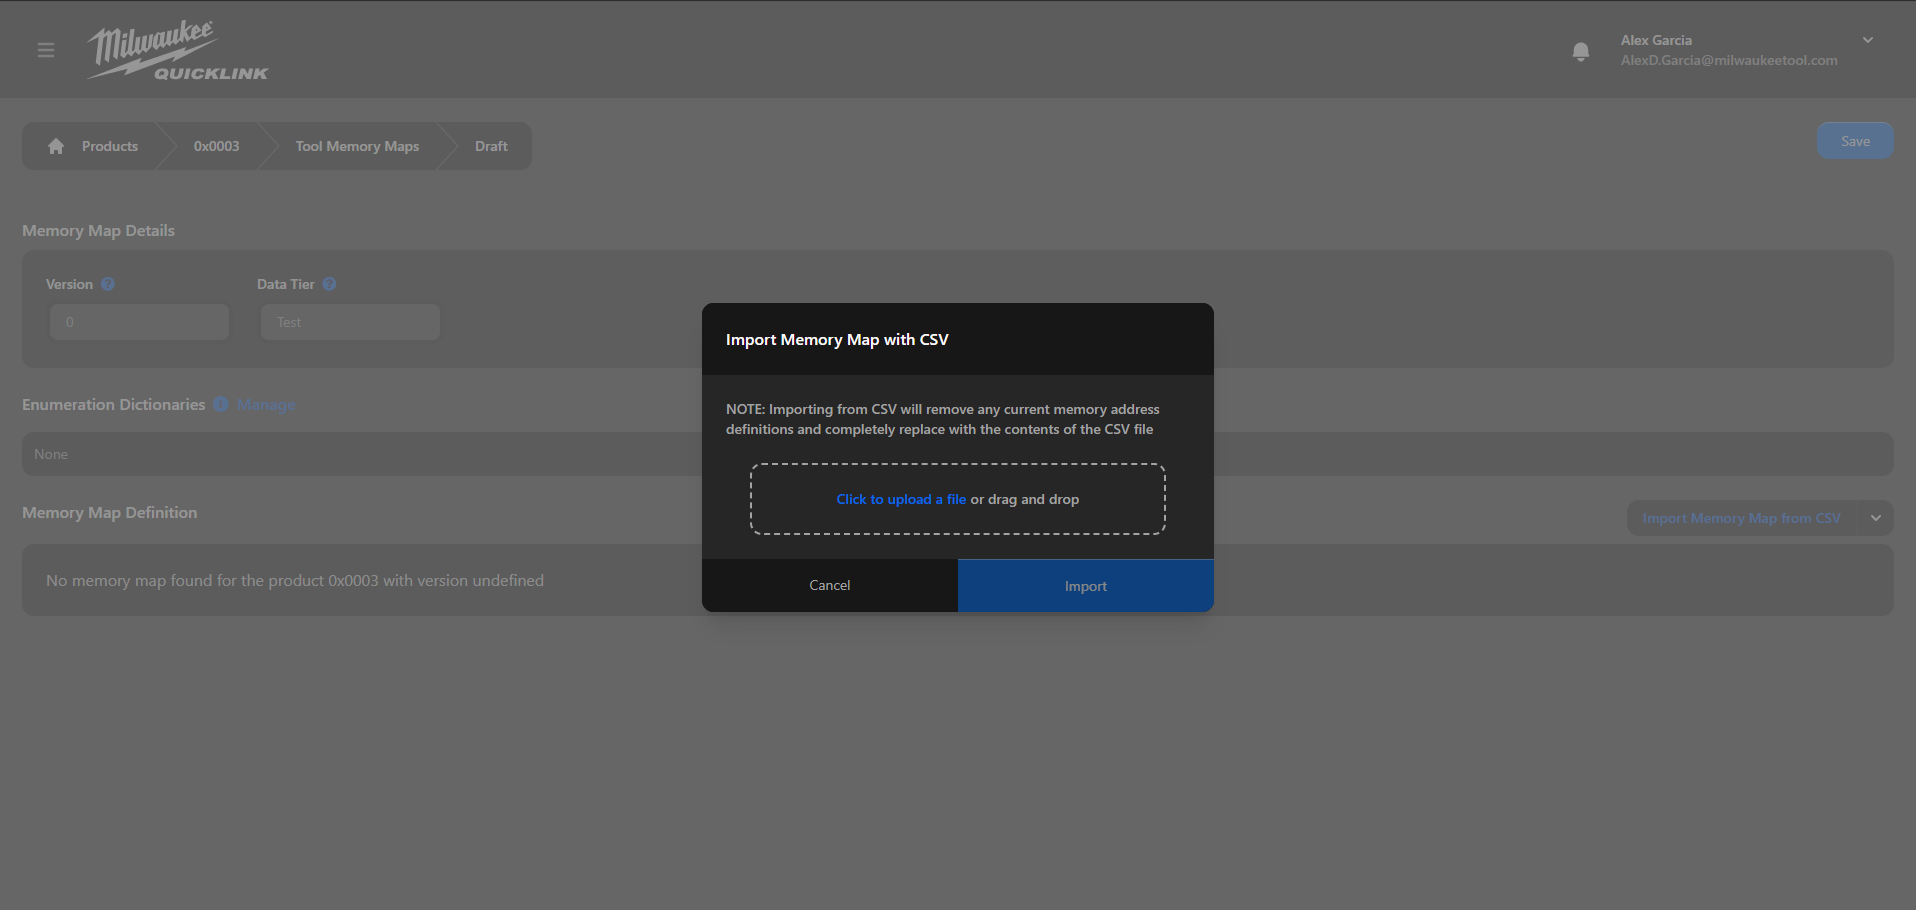
Task: Expand the Alex Garcia account menu
Action: point(1868,40)
